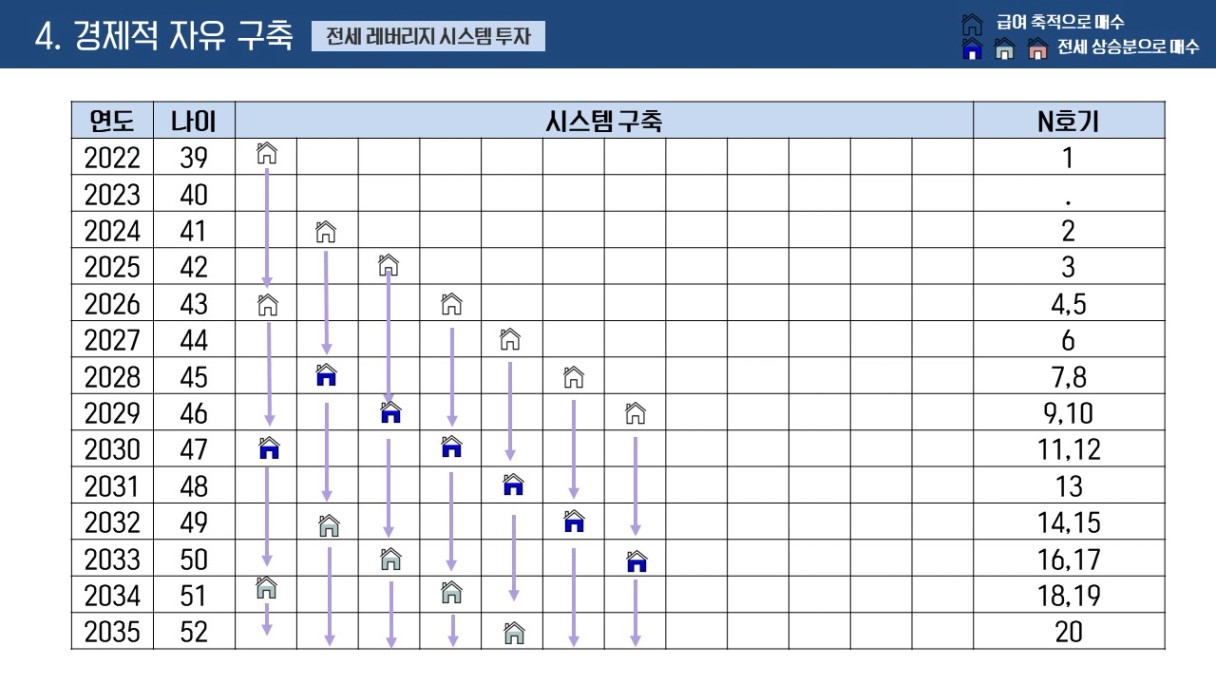Select the second gray house in the 2034 row

[x=452, y=593]
